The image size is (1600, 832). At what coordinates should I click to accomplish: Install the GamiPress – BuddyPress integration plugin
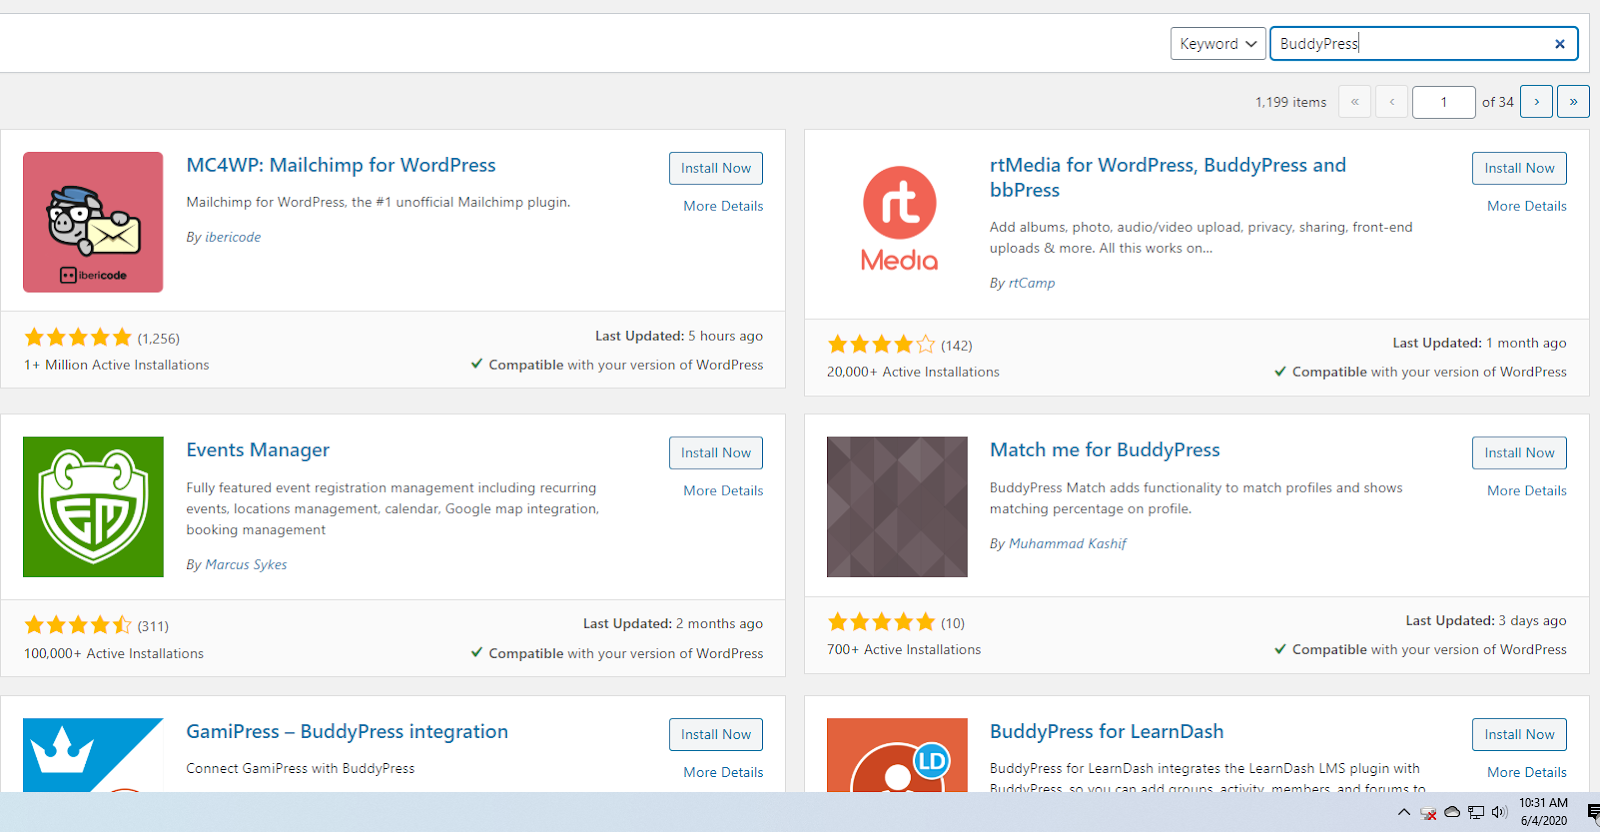pos(716,734)
